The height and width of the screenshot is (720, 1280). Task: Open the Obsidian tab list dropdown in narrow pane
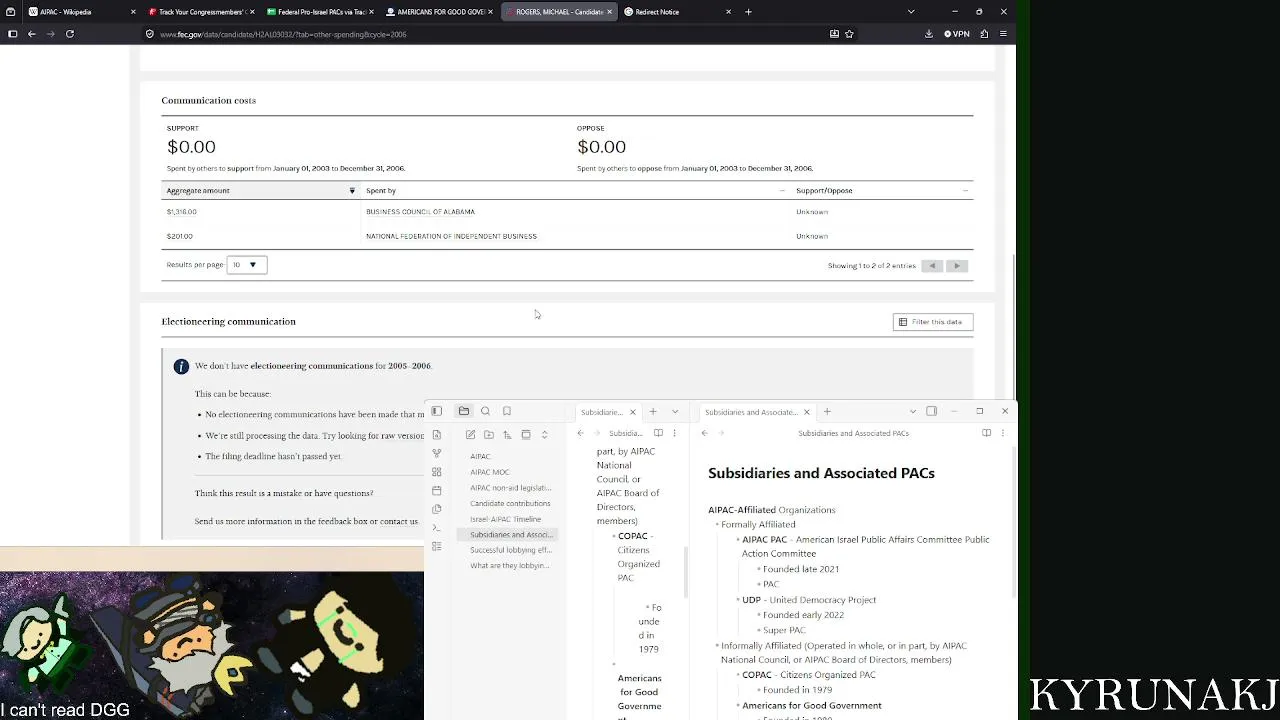675,411
